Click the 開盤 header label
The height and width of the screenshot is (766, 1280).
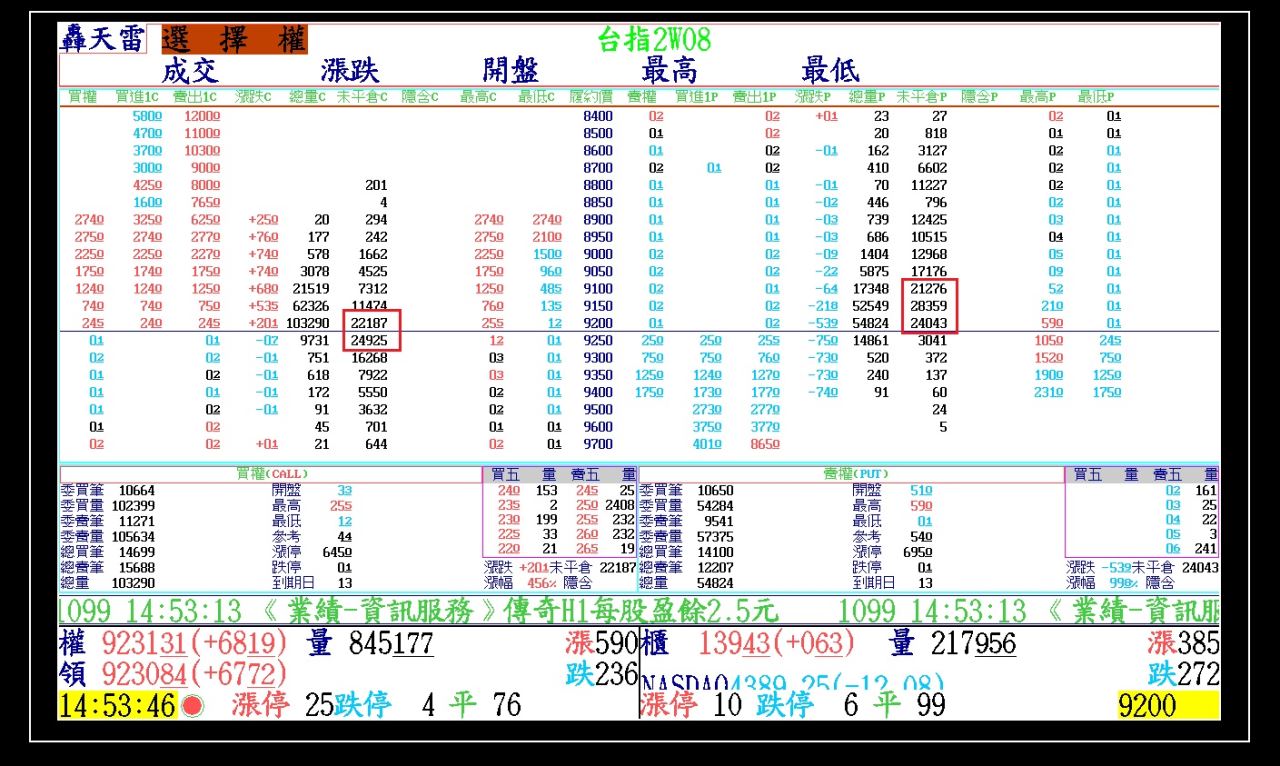(510, 71)
